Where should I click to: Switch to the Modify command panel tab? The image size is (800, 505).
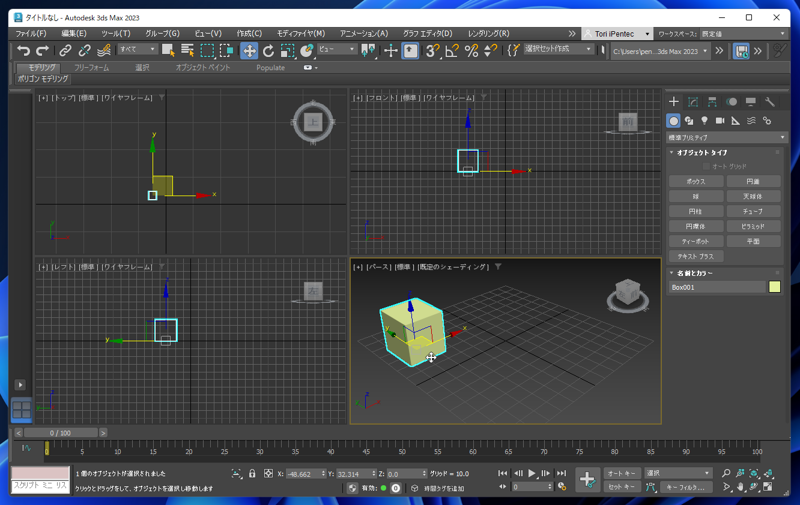(x=693, y=102)
